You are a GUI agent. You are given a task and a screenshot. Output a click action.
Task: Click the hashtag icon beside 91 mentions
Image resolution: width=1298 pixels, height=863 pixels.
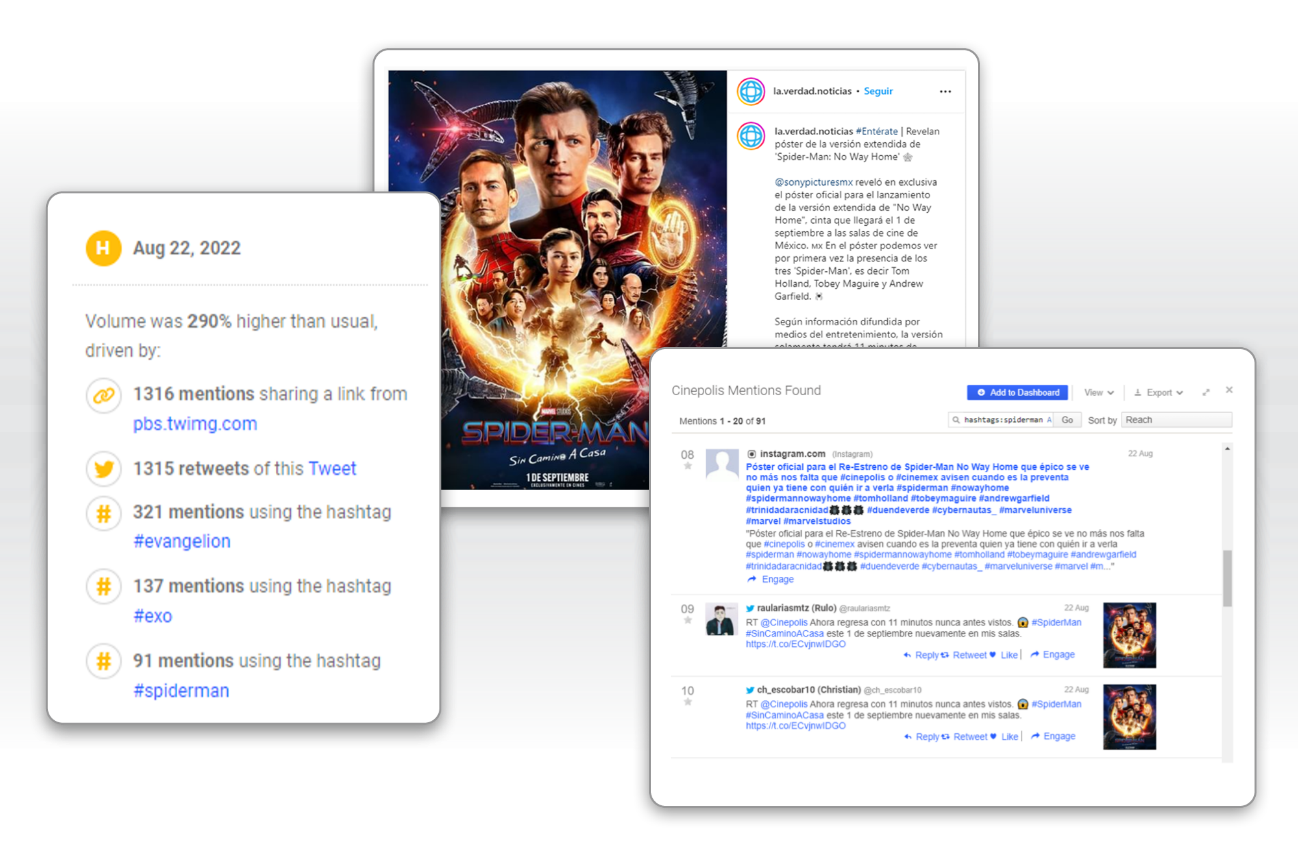pos(103,661)
